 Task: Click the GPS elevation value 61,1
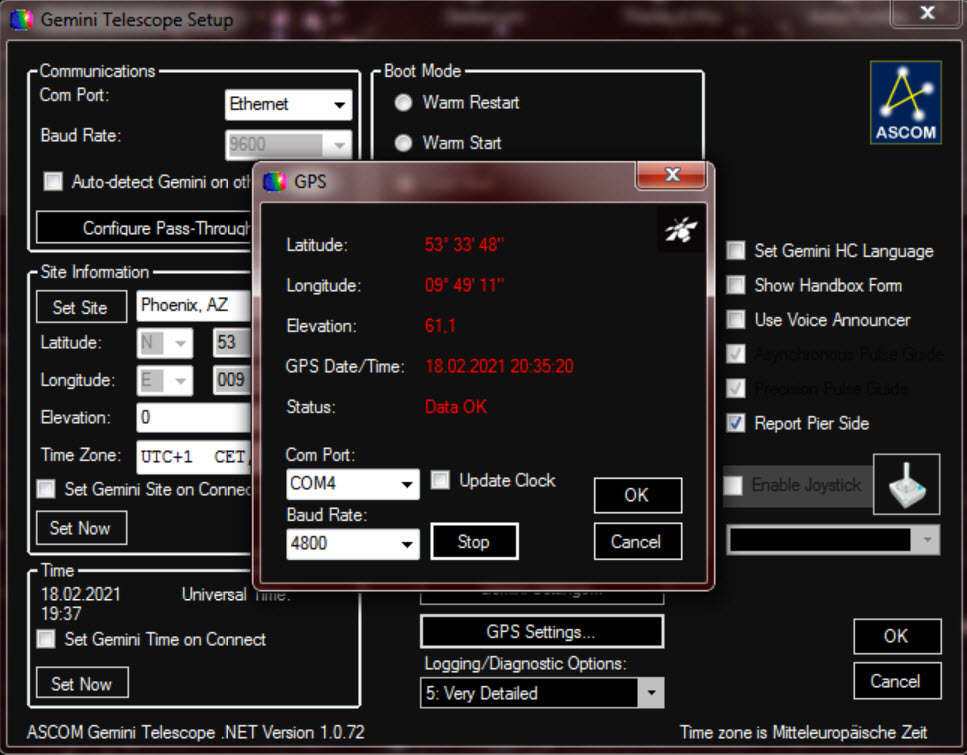tap(440, 326)
